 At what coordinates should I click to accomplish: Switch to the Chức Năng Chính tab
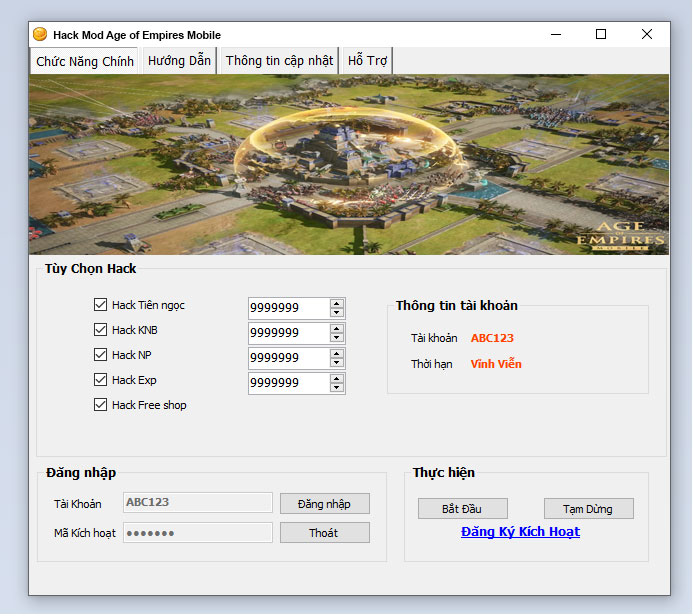coord(84,61)
